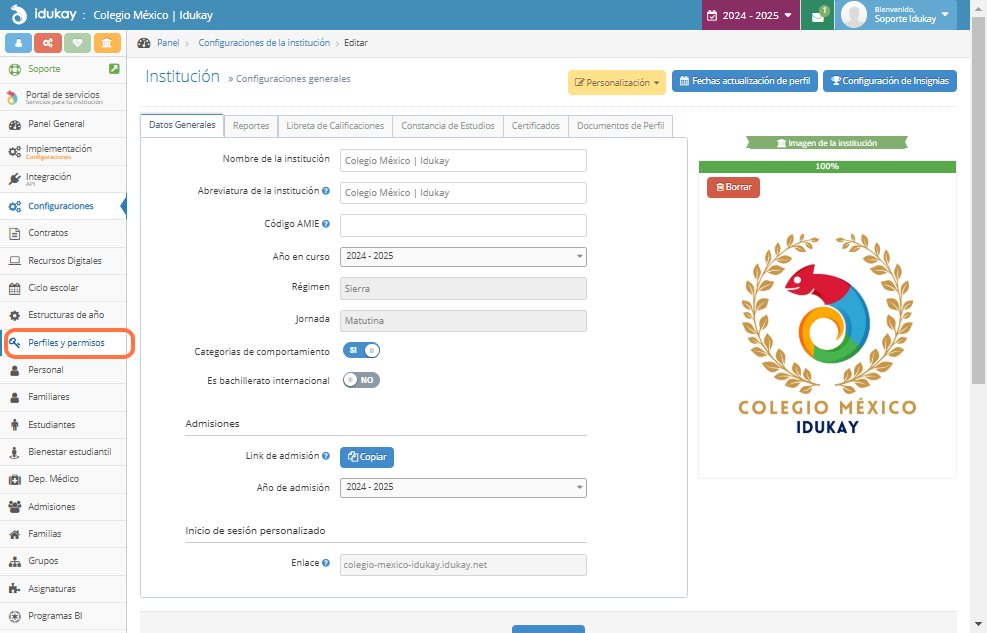Click the green 100% upload progress bar
Image resolution: width=987 pixels, height=633 pixels.
[x=827, y=167]
